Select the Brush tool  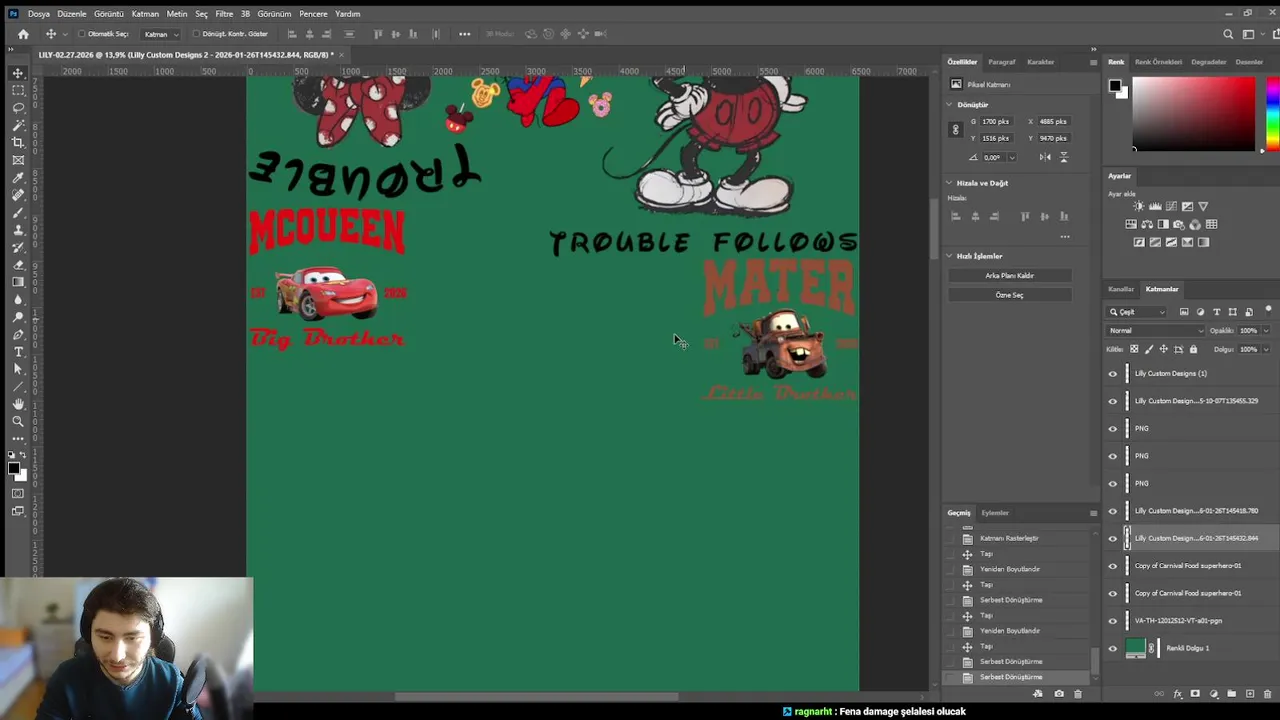click(x=18, y=212)
